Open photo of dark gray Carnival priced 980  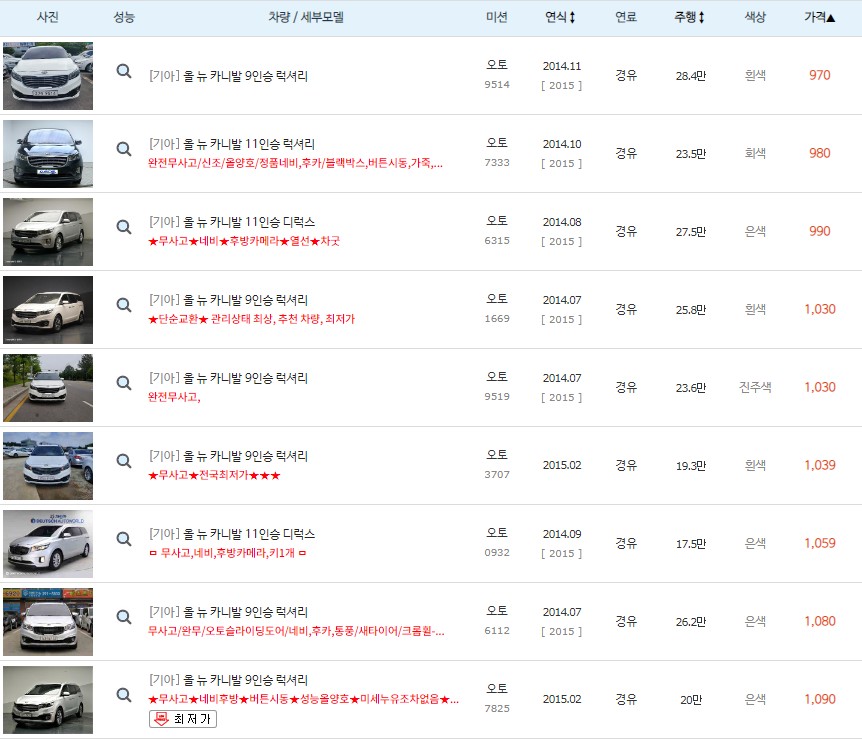pos(48,154)
